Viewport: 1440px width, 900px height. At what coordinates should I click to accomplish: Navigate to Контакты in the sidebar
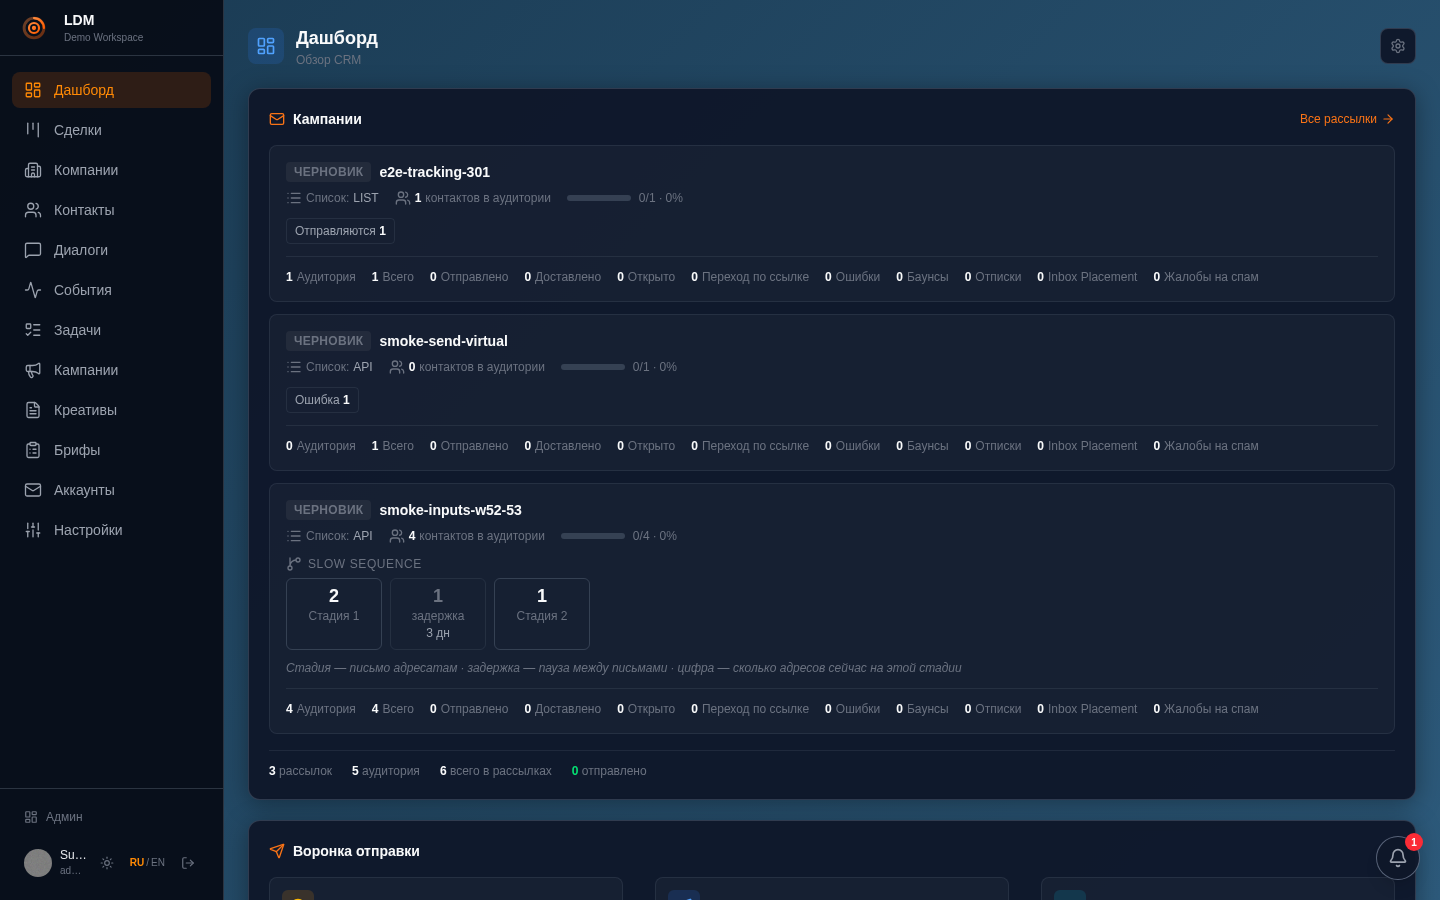point(111,210)
